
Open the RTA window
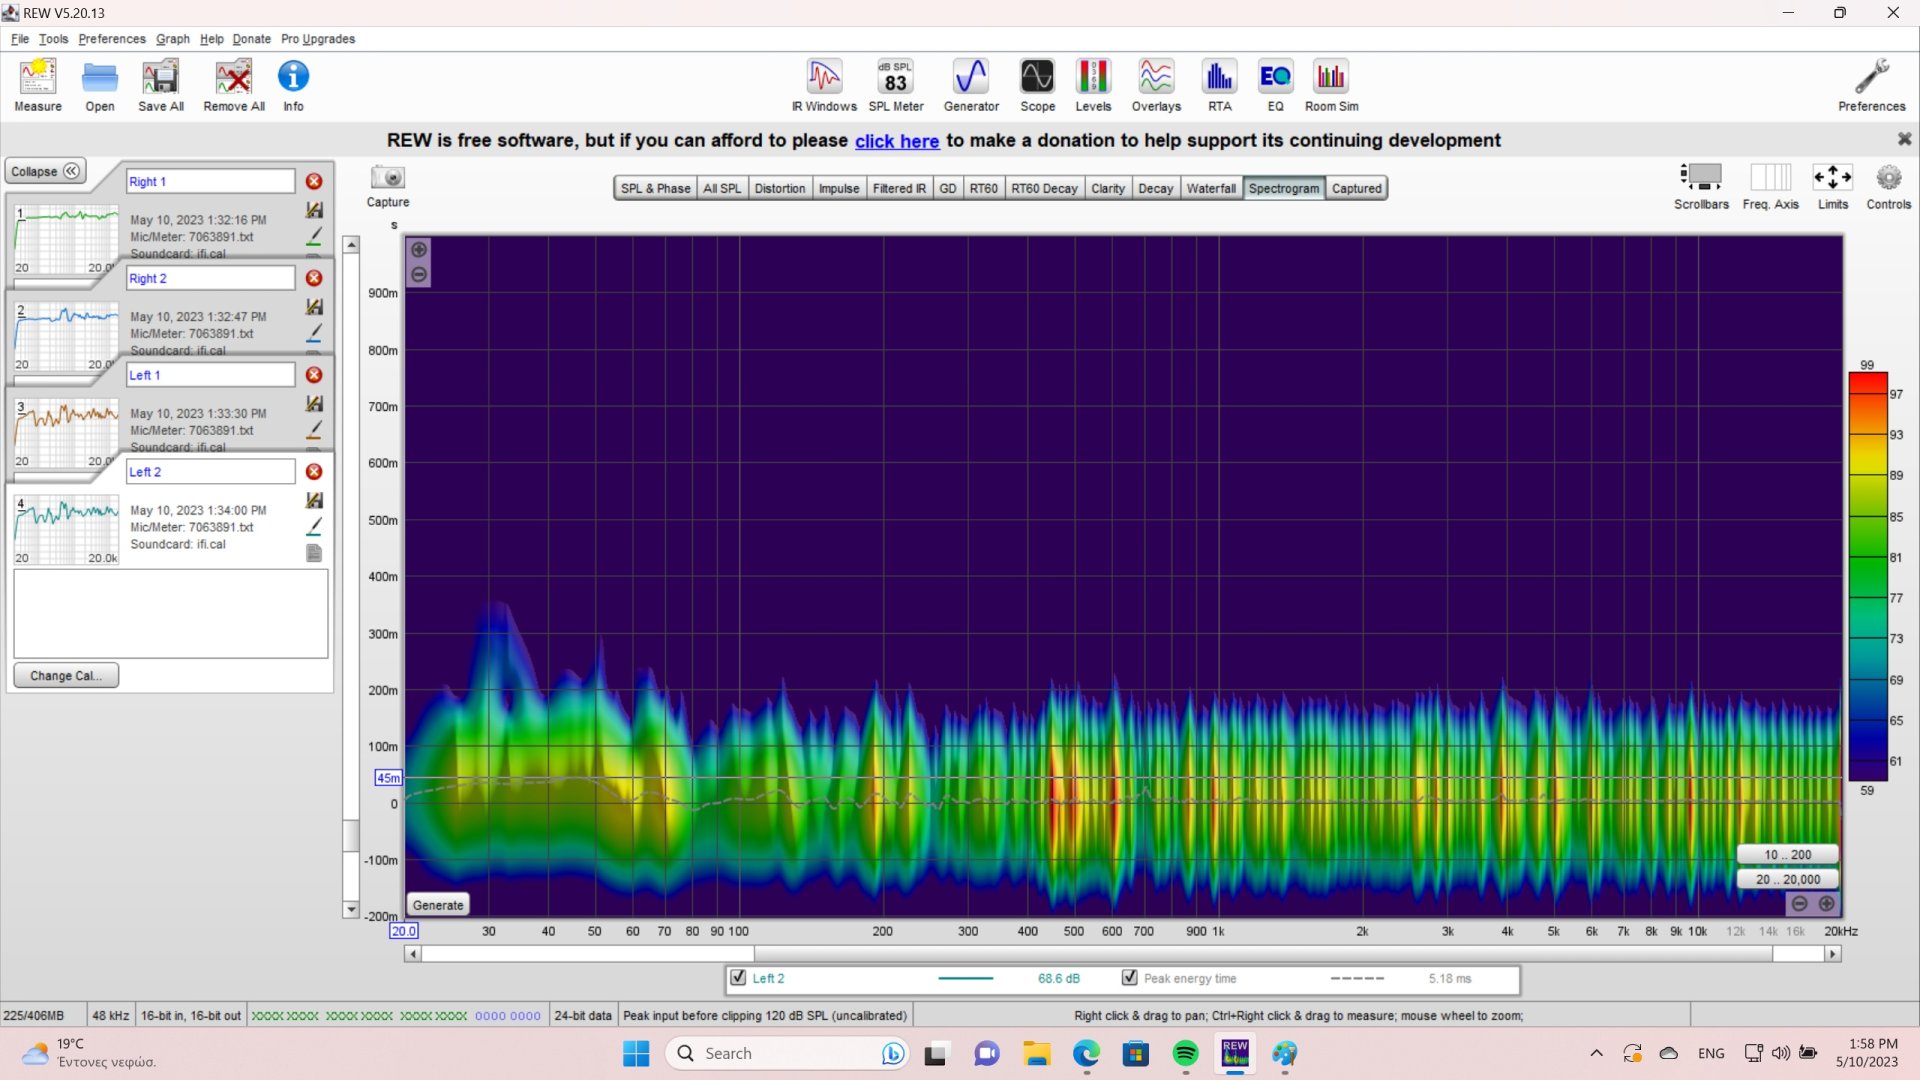(x=1219, y=85)
